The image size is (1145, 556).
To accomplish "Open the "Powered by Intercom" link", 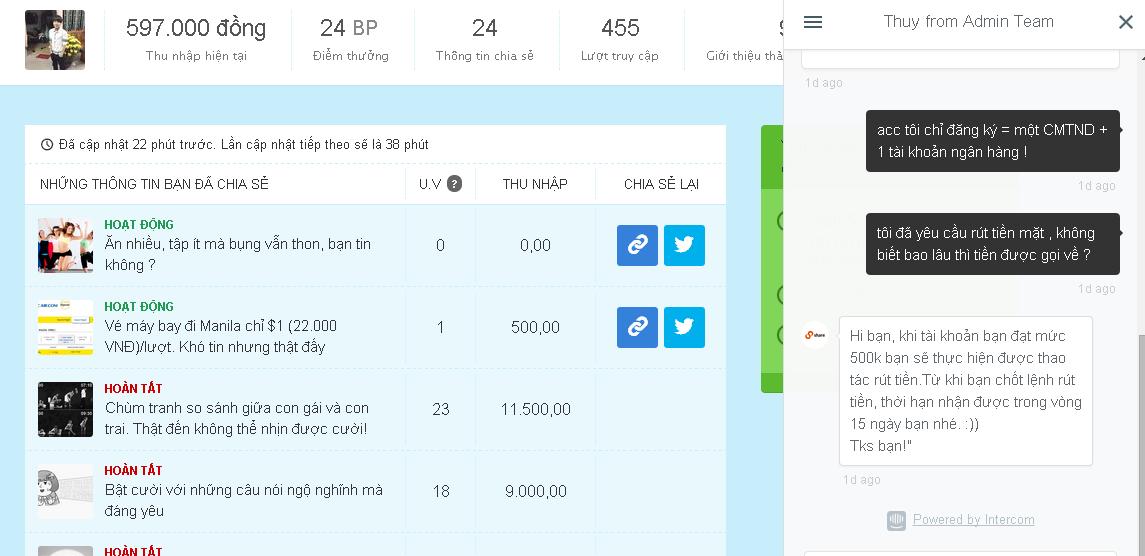I will click(x=973, y=520).
